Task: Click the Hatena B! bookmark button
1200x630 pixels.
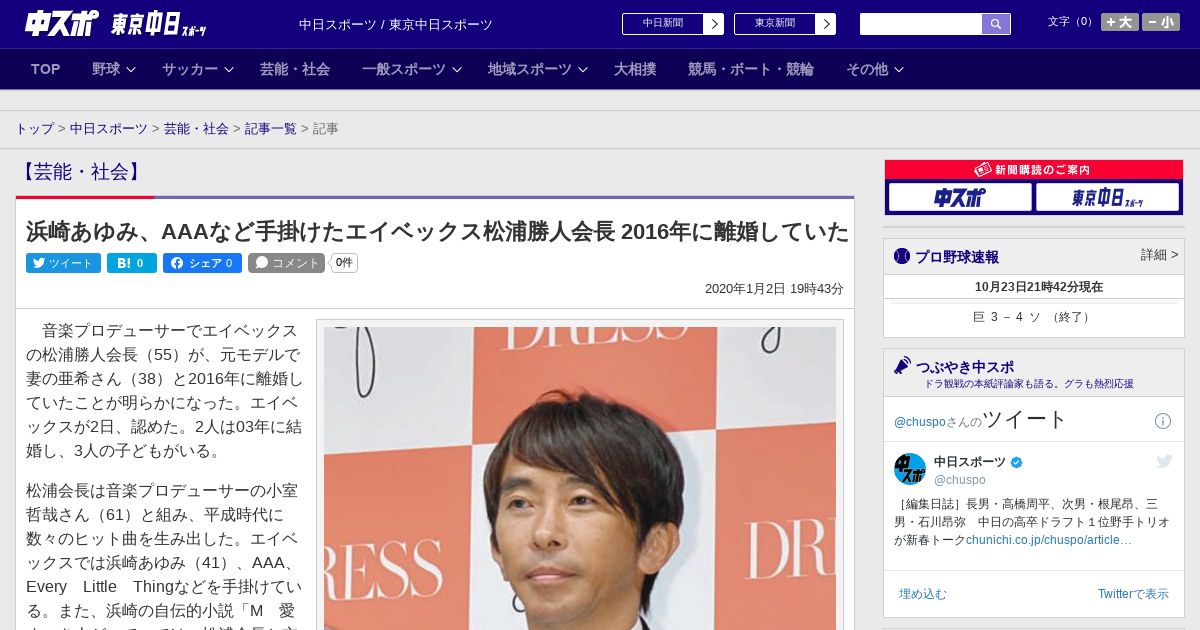Action: click(132, 263)
